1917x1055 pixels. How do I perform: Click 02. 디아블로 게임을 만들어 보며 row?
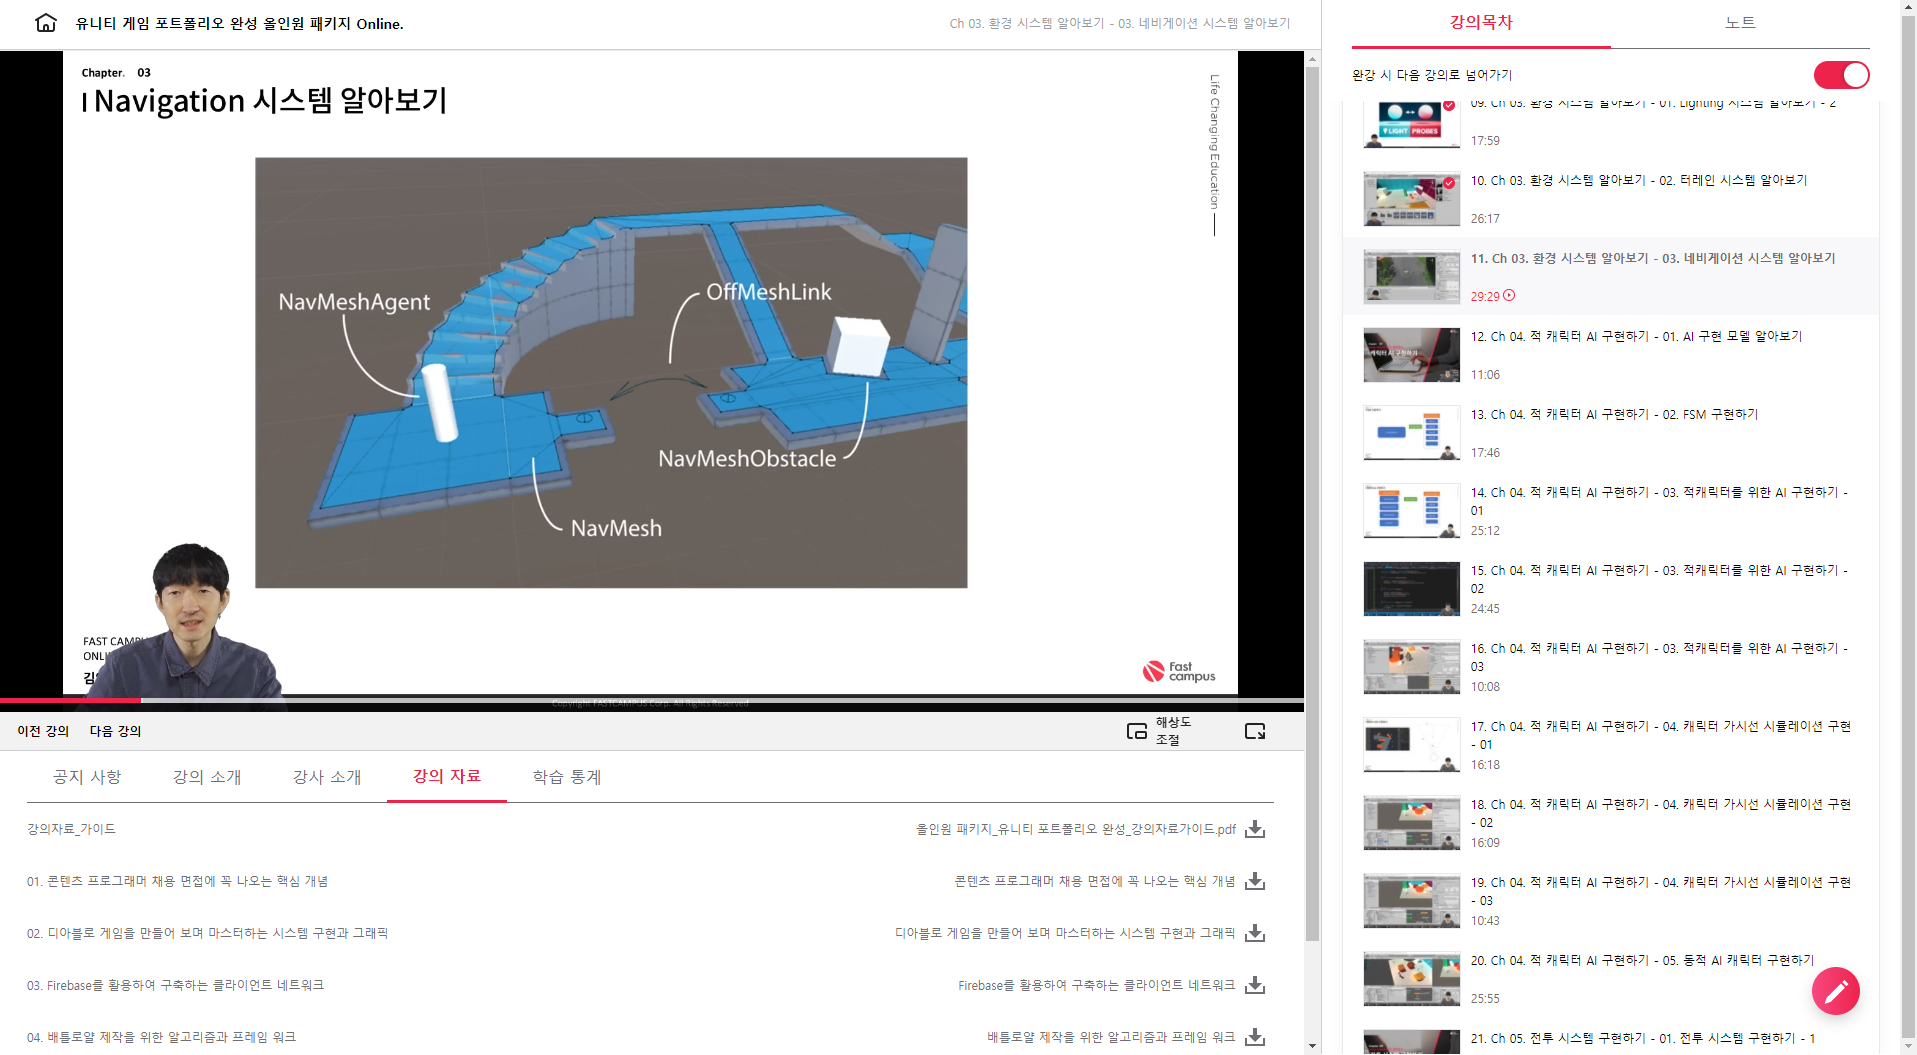207,933
